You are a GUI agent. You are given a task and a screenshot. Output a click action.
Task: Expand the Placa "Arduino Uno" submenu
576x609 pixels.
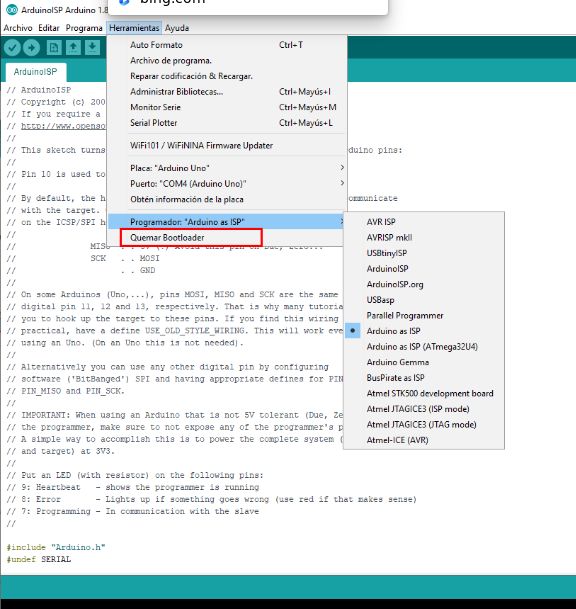pyautogui.click(x=226, y=168)
